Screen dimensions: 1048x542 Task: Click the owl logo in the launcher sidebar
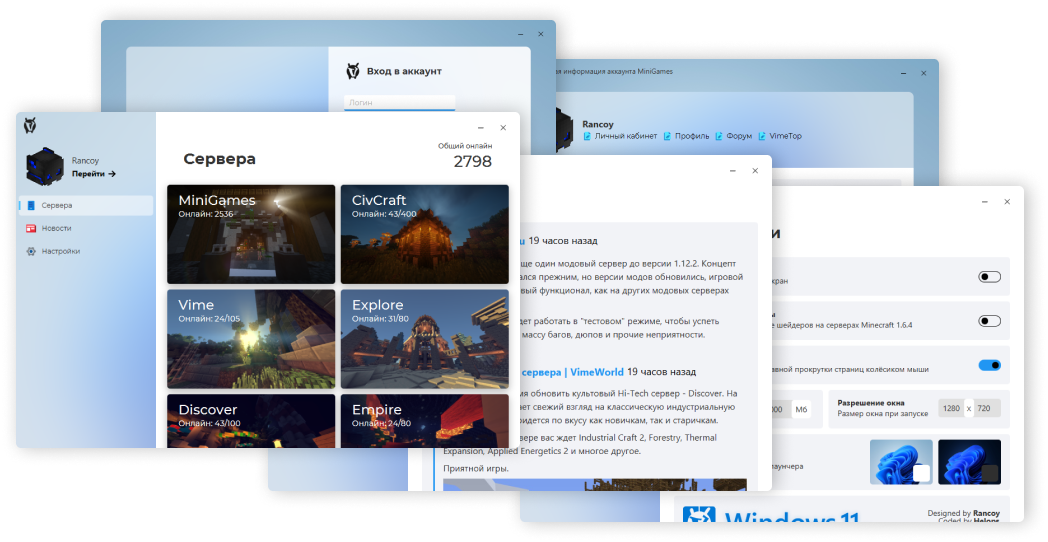(x=30, y=125)
